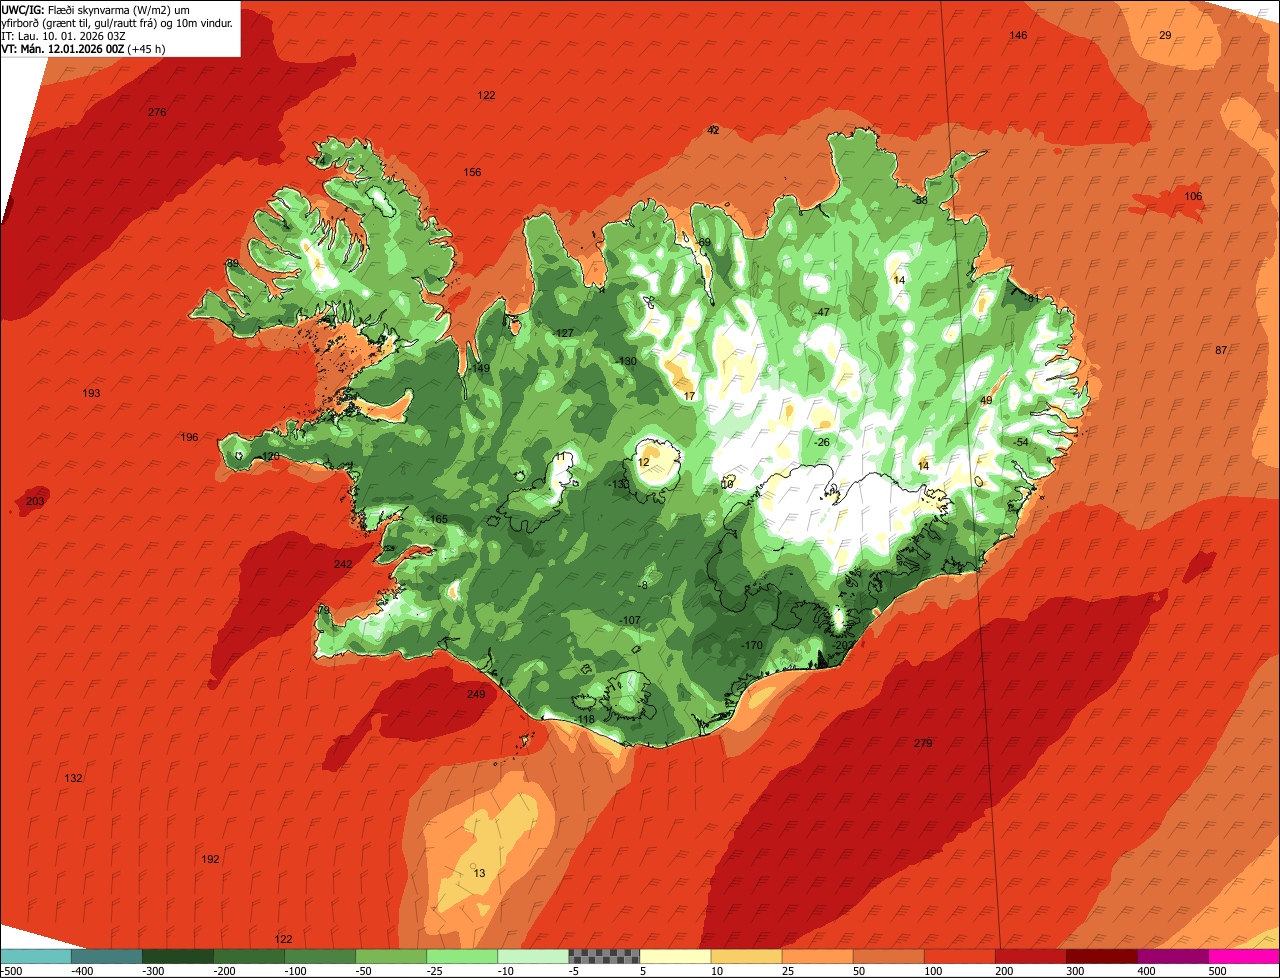Click the 'IT: Lau. 10. 01. 2026 03Z' line
1280x978 pixels.
point(63,36)
